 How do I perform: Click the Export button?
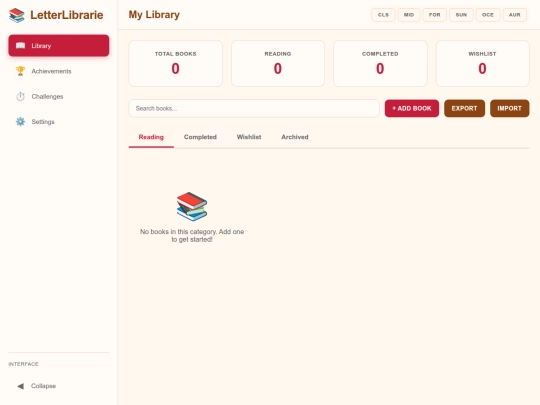coord(465,108)
